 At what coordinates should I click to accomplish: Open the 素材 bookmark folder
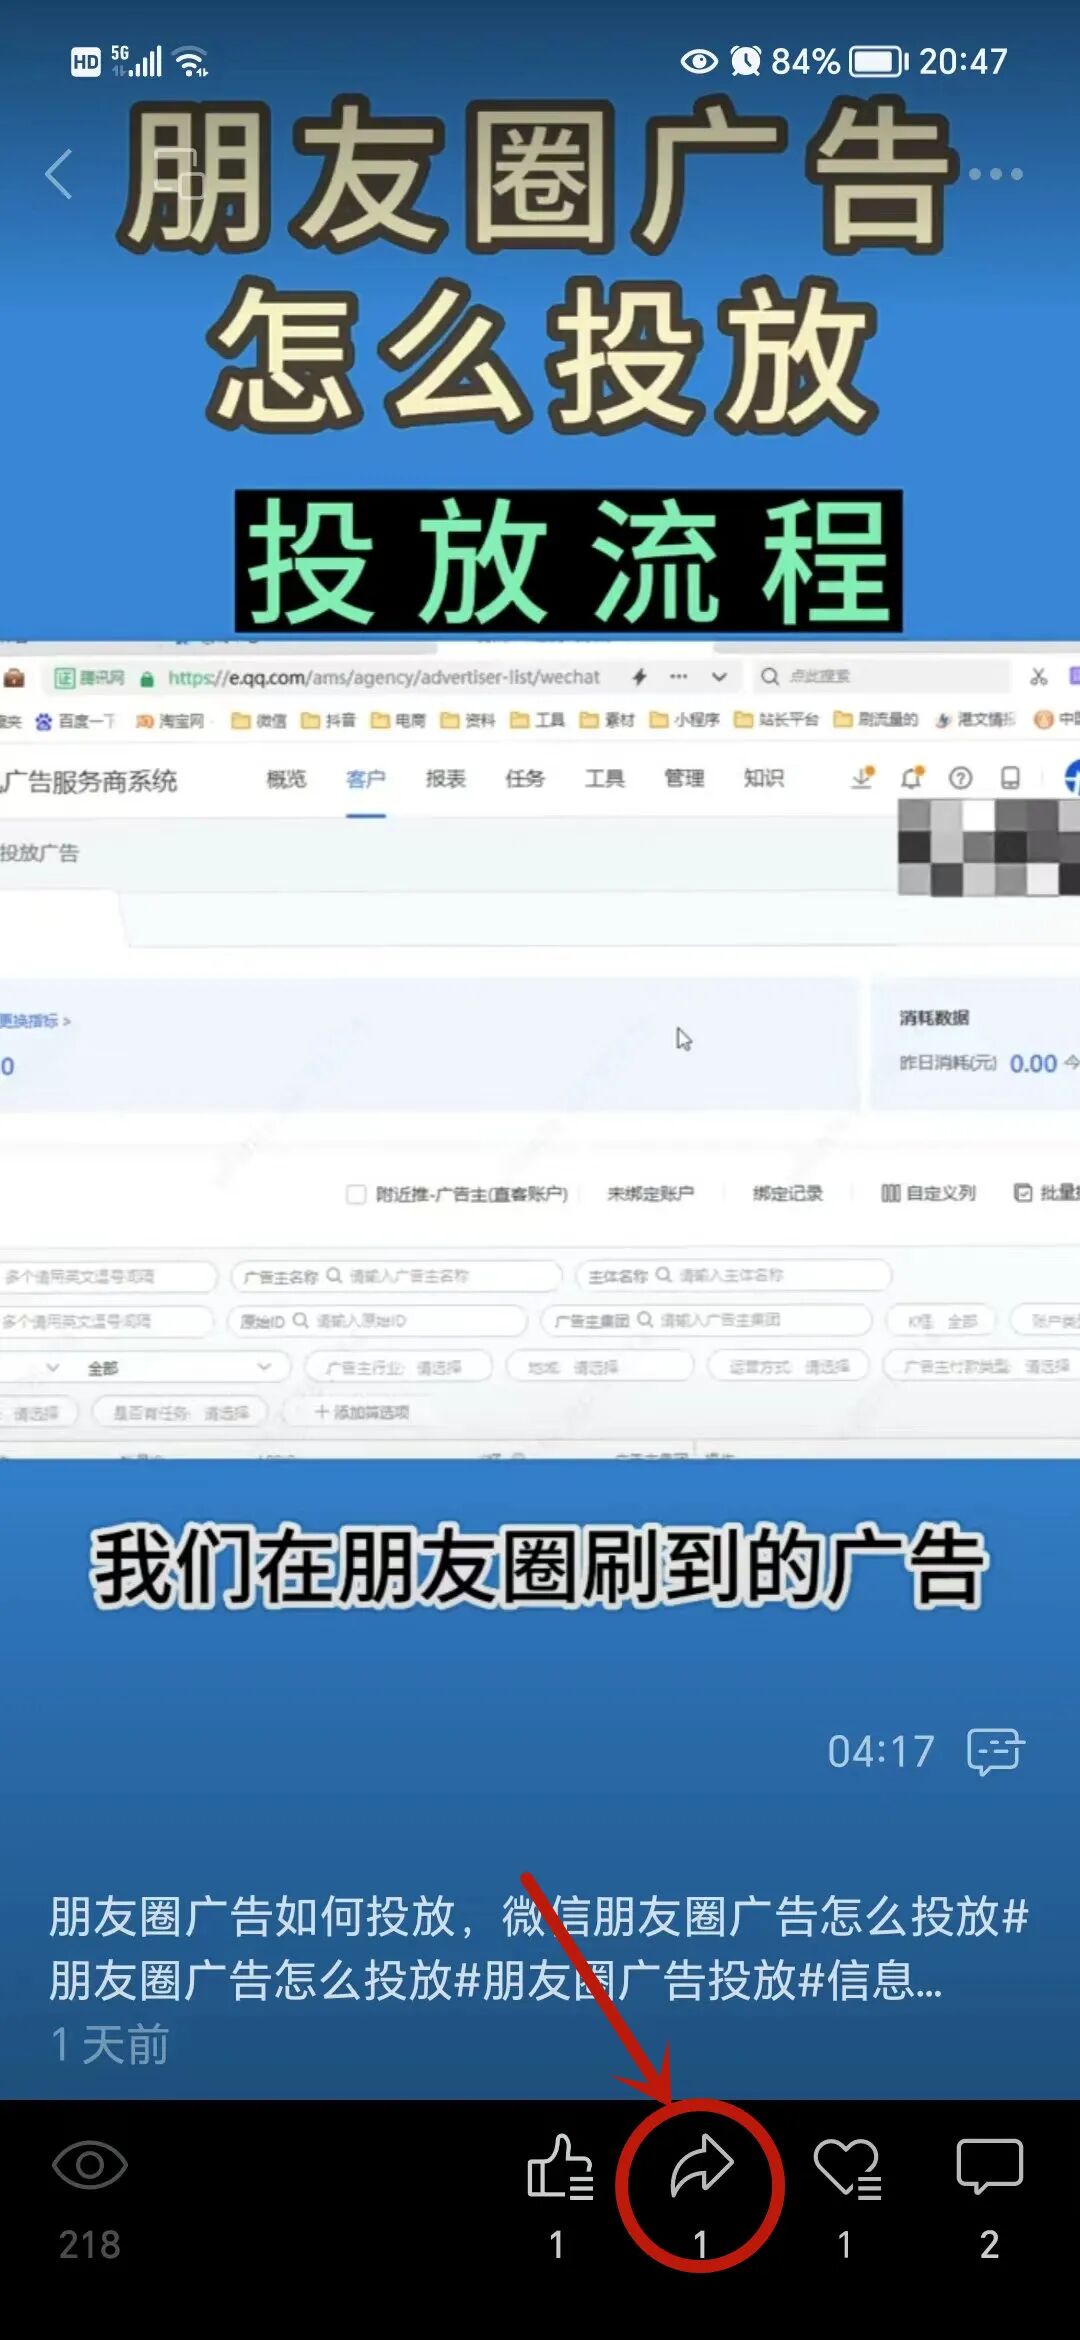[x=607, y=720]
